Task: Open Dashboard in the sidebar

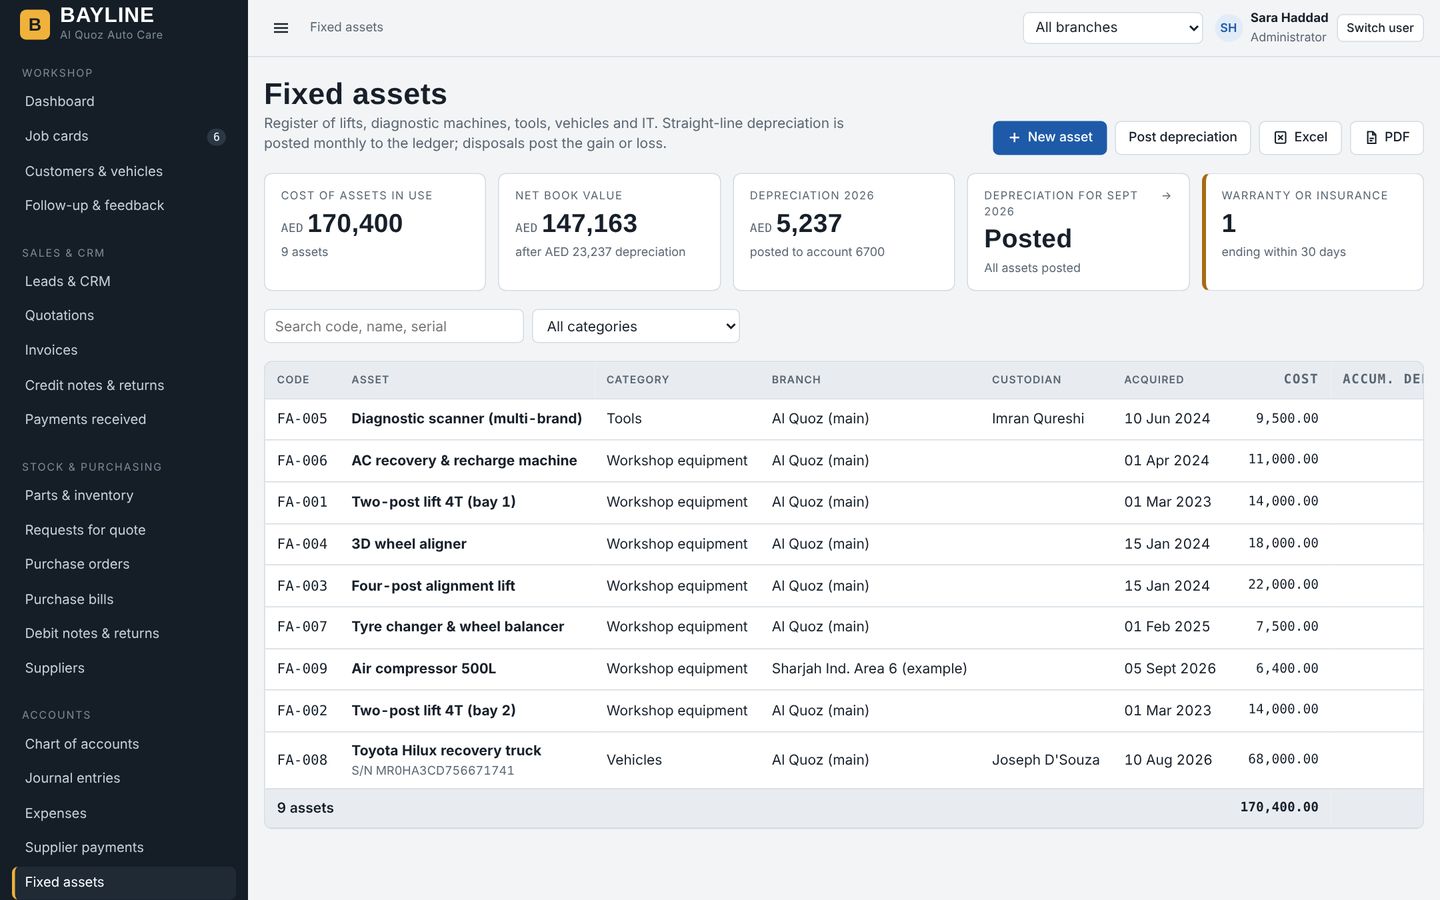Action: (124, 102)
